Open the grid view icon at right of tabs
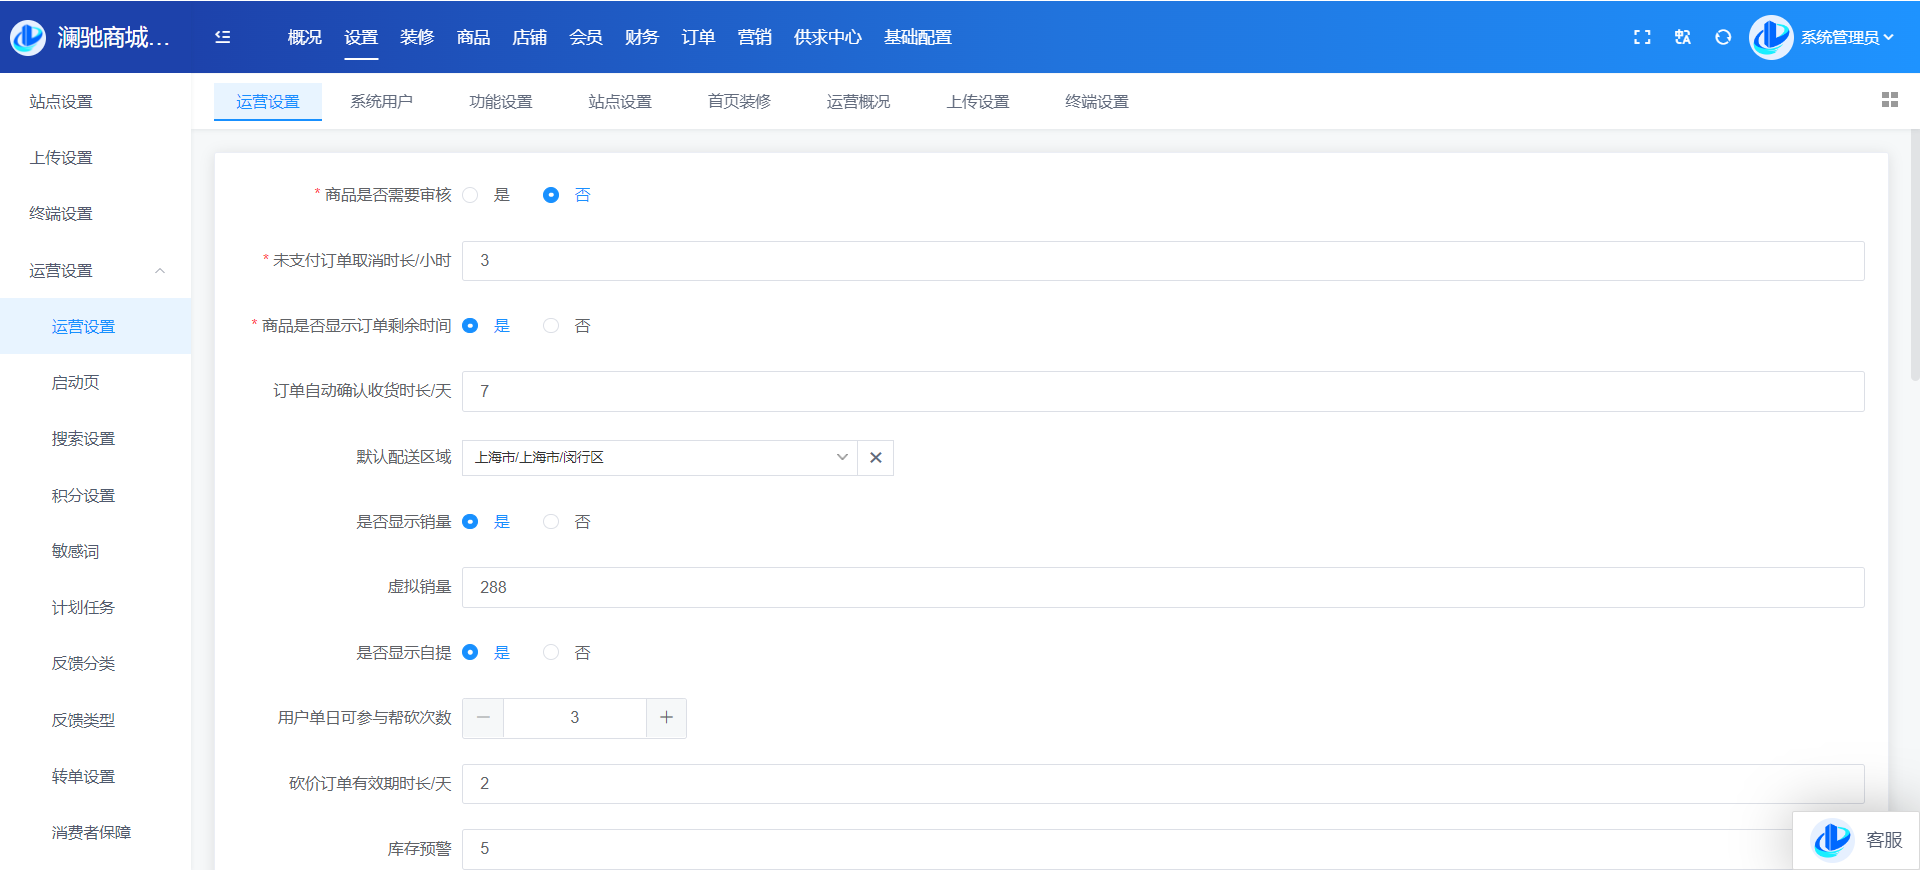 click(1889, 100)
